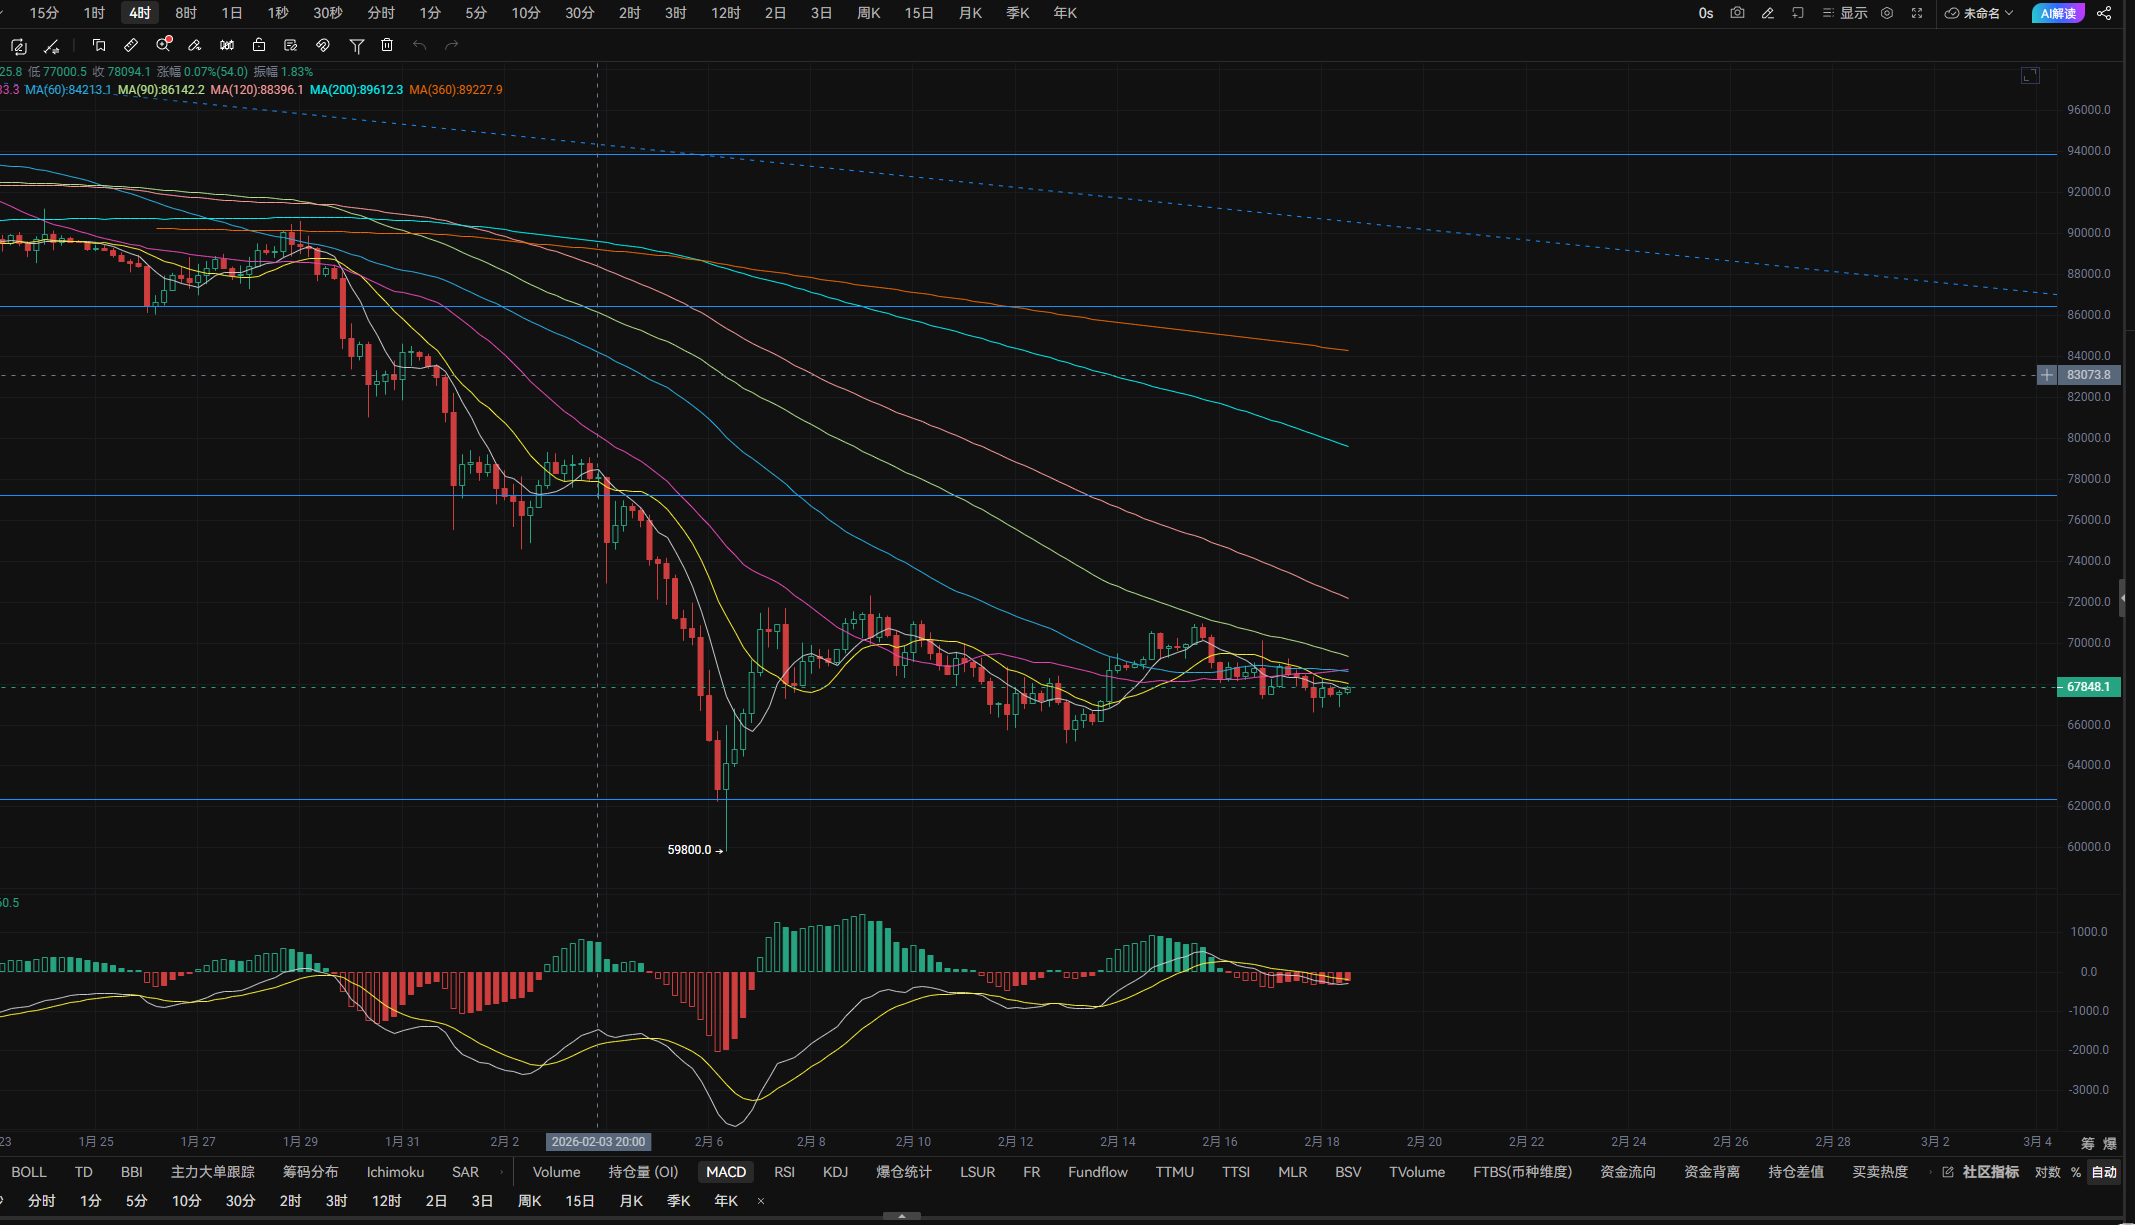Select the ruler measurement tool
This screenshot has height=1225, width=2135.
[131, 45]
